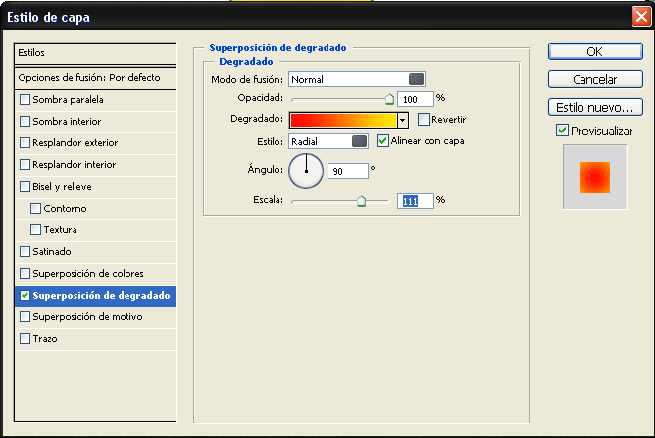Click the Ángulo value field
The width and height of the screenshot is (655, 438).
(x=348, y=171)
